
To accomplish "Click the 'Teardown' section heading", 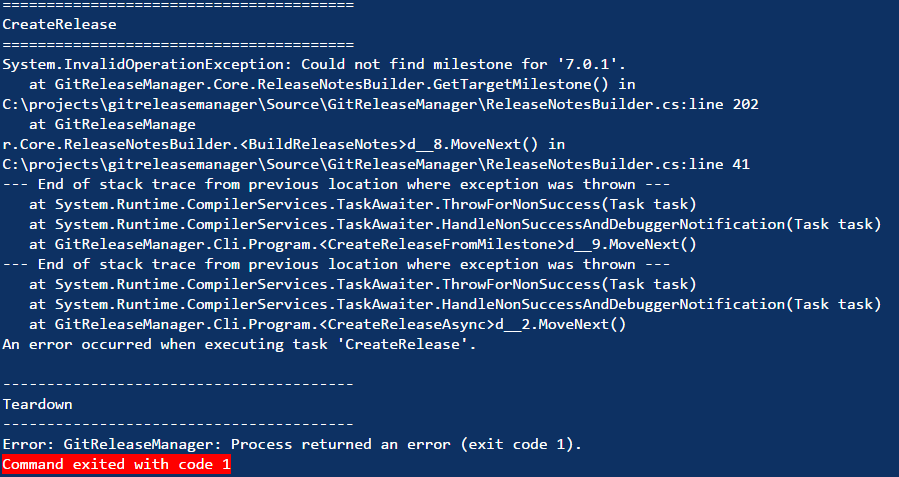I will 37,404.
